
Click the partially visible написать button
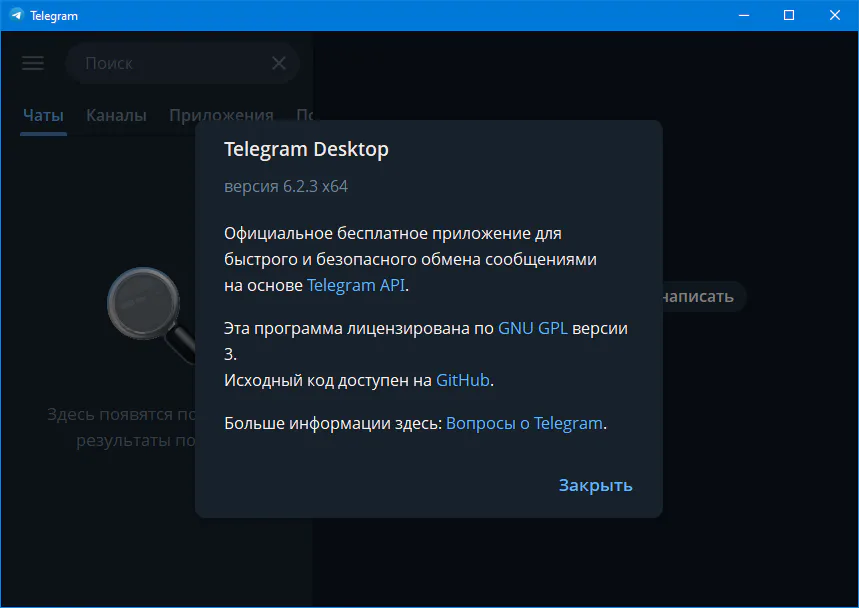click(x=700, y=296)
